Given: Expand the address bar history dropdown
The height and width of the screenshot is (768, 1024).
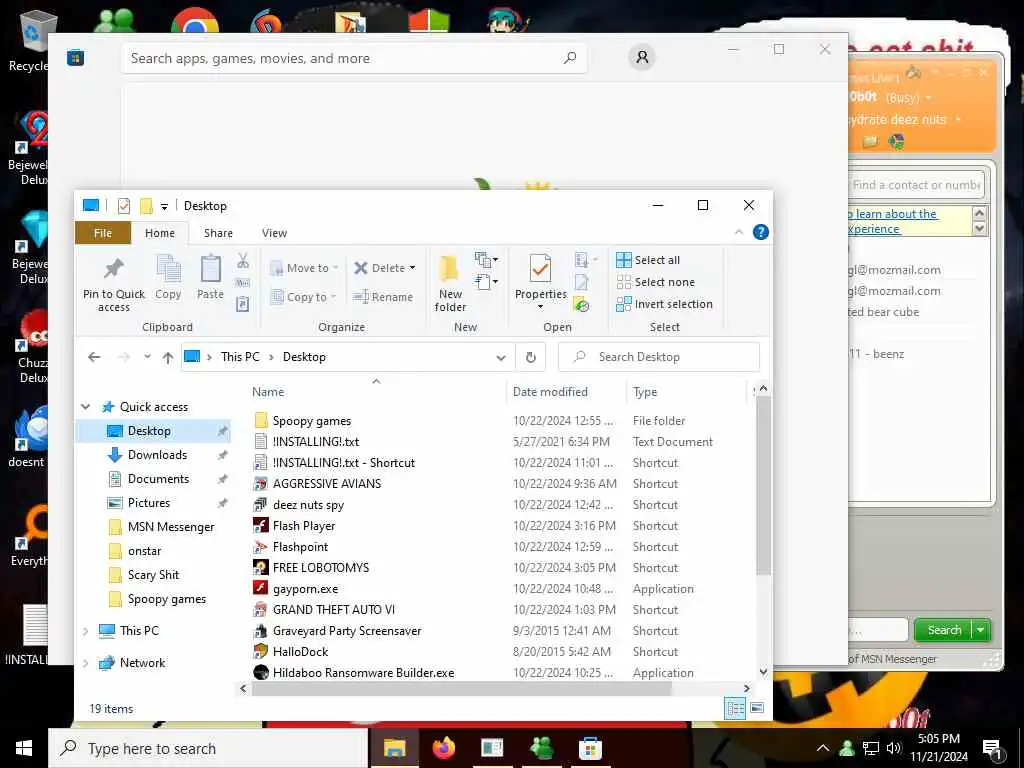Looking at the screenshot, I should (x=501, y=357).
